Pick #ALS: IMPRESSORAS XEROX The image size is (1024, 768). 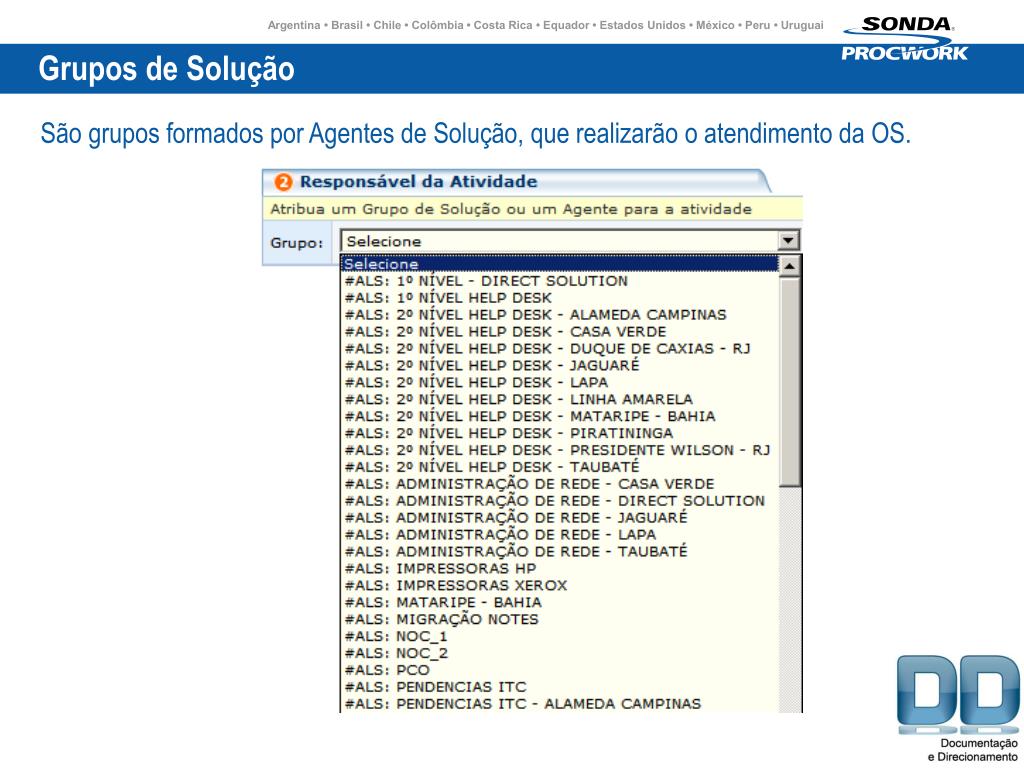[560, 586]
